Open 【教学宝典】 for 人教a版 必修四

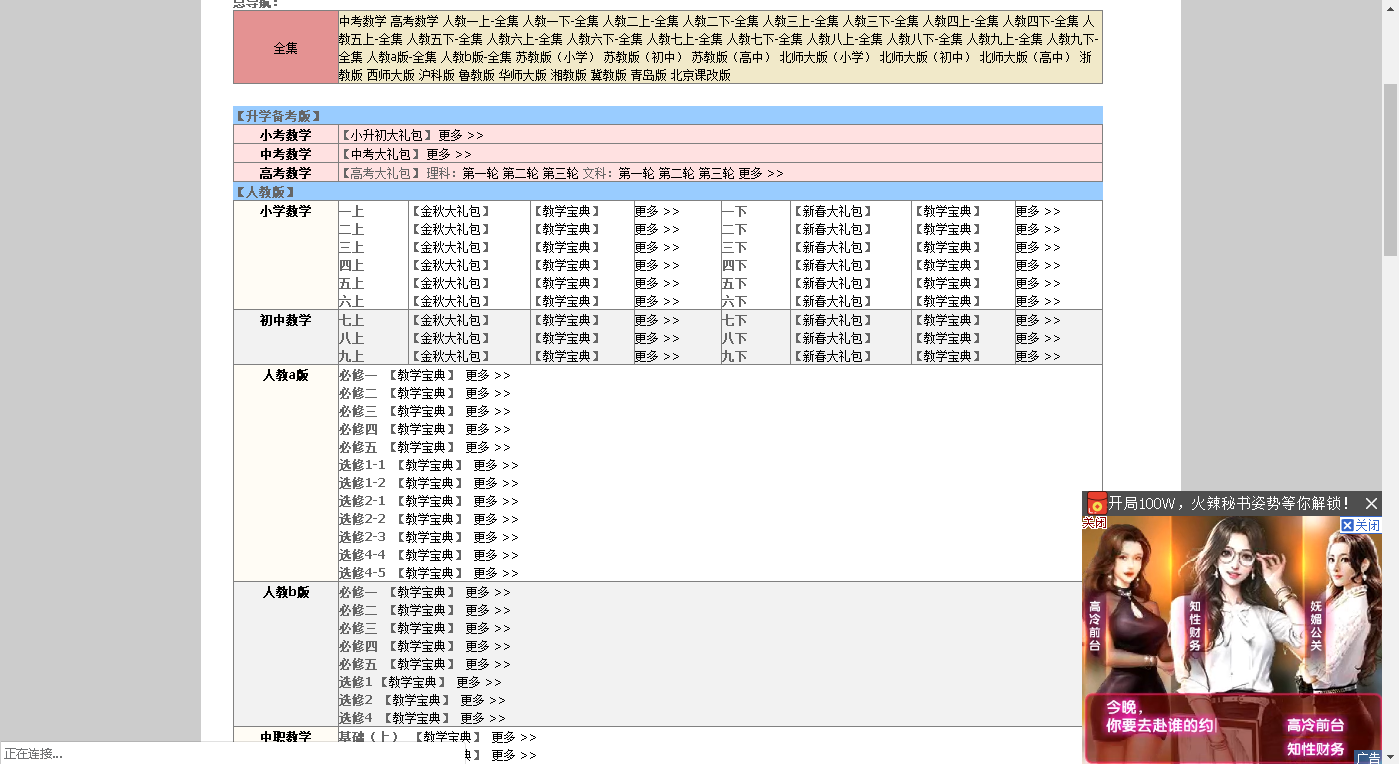click(421, 429)
